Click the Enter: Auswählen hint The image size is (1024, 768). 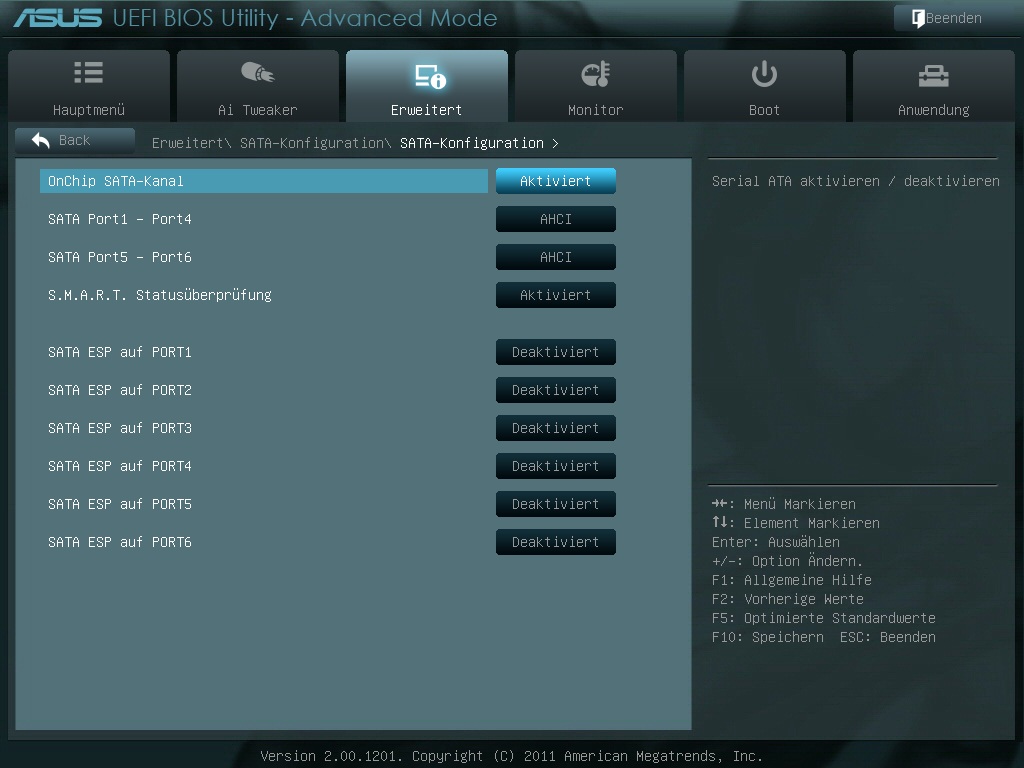776,542
